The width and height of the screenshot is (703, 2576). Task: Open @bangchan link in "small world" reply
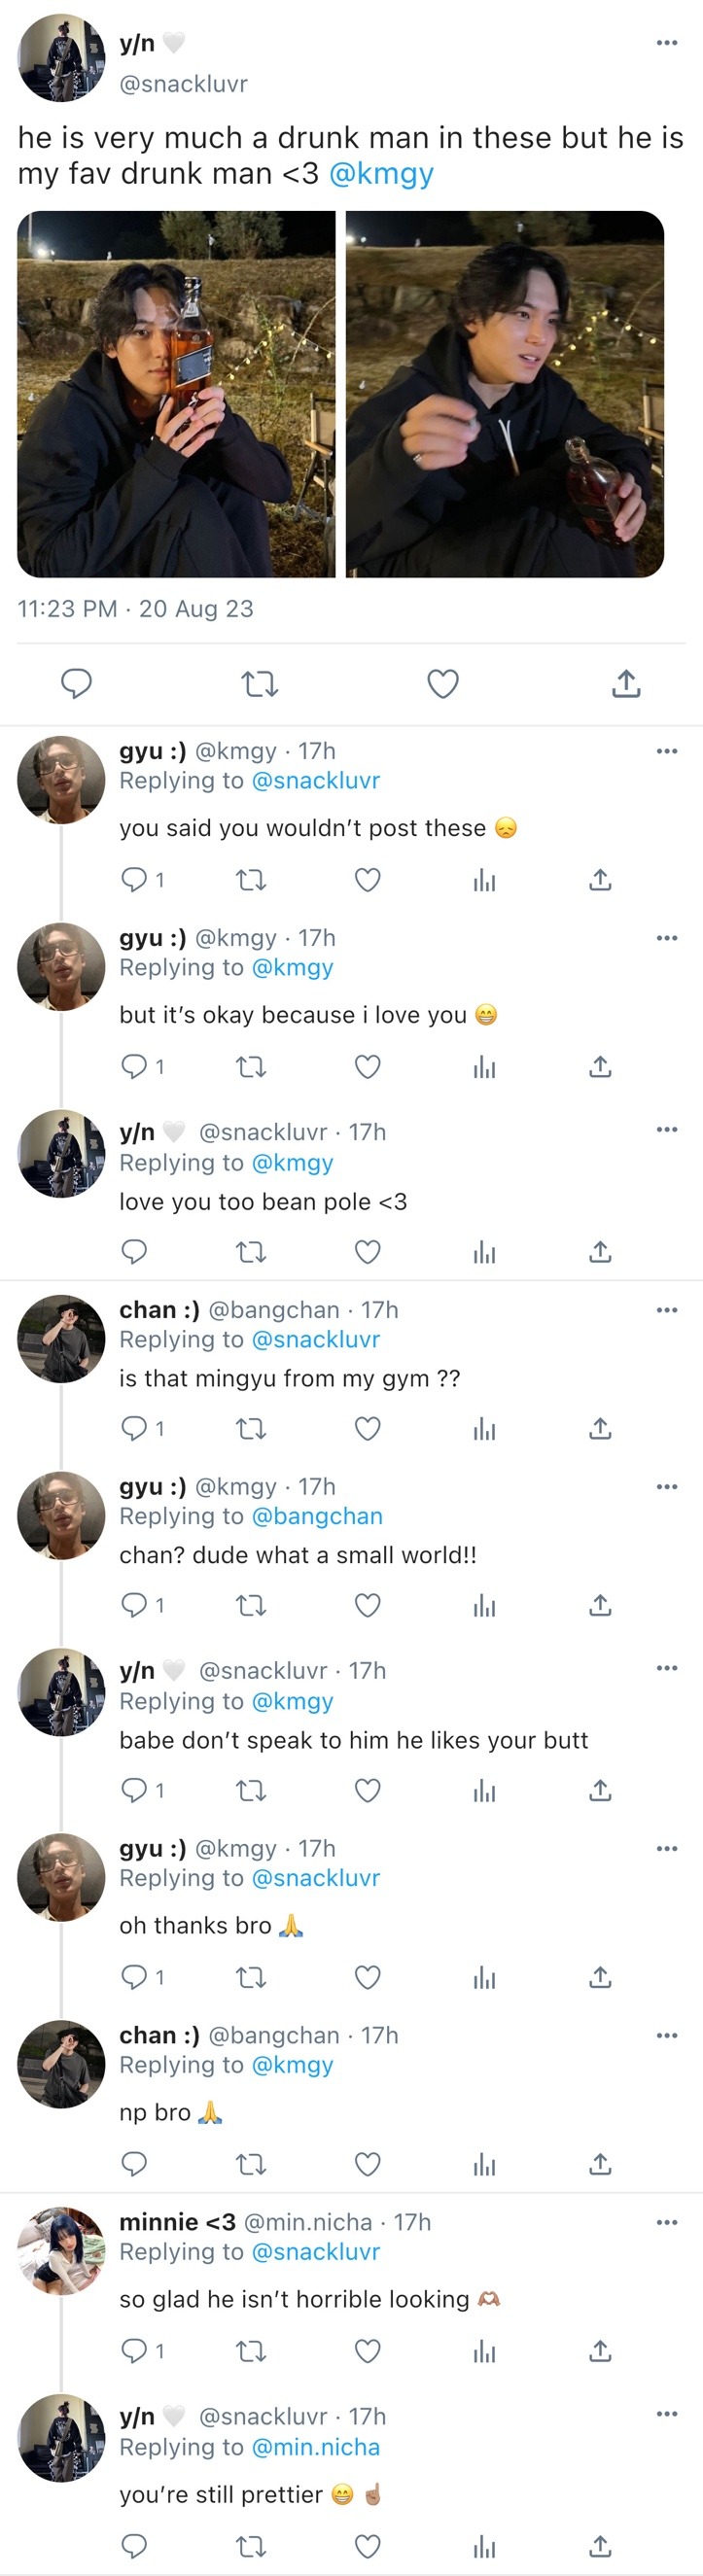pos(317,1516)
